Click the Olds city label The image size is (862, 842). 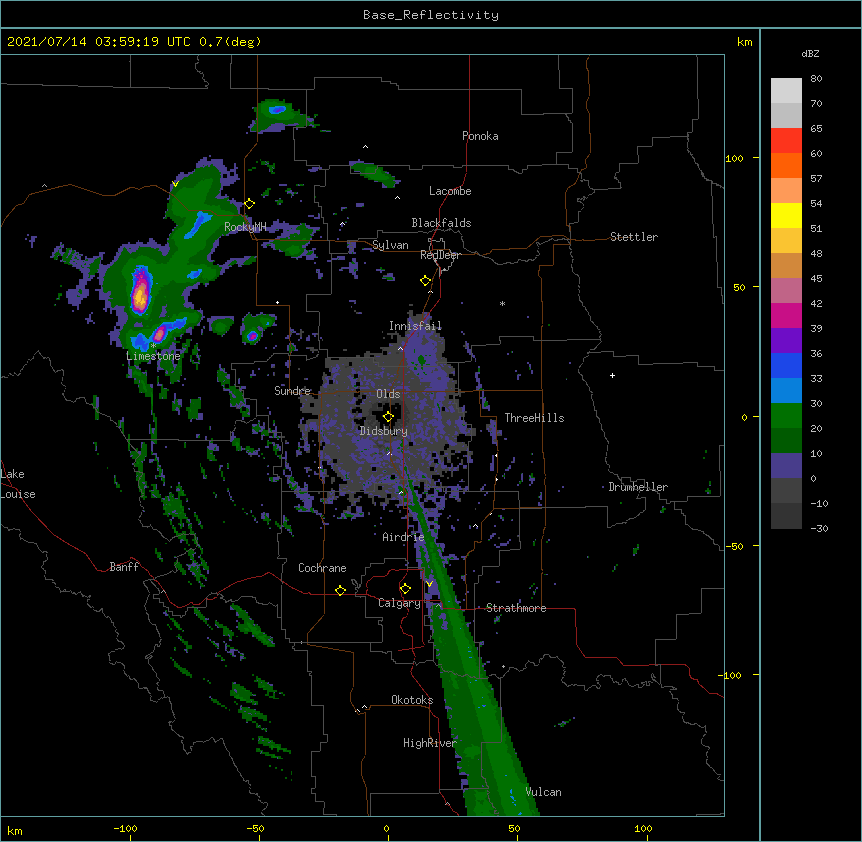(388, 394)
